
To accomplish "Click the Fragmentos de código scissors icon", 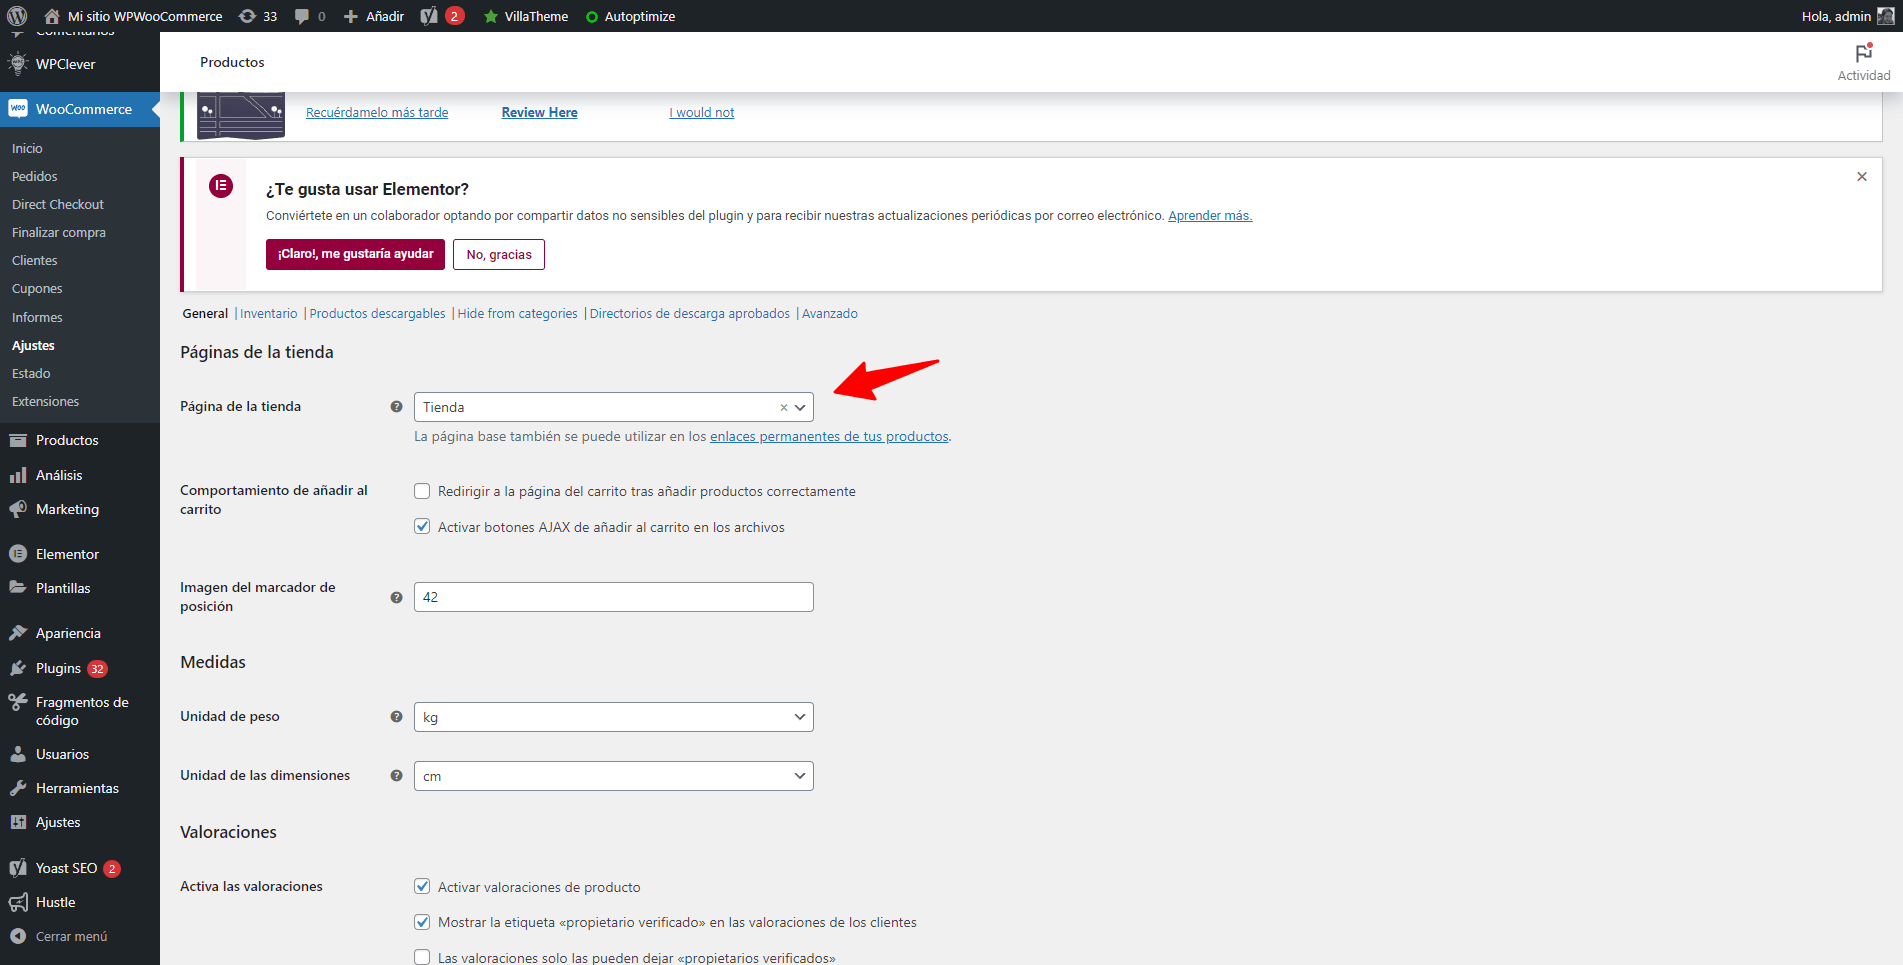I will pos(18,702).
